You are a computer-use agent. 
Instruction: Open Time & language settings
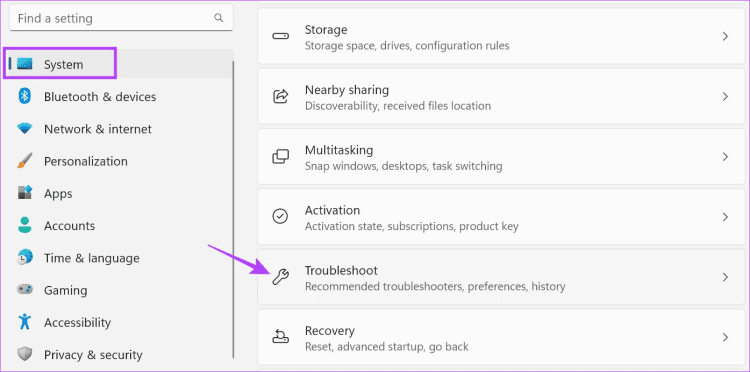click(x=91, y=258)
